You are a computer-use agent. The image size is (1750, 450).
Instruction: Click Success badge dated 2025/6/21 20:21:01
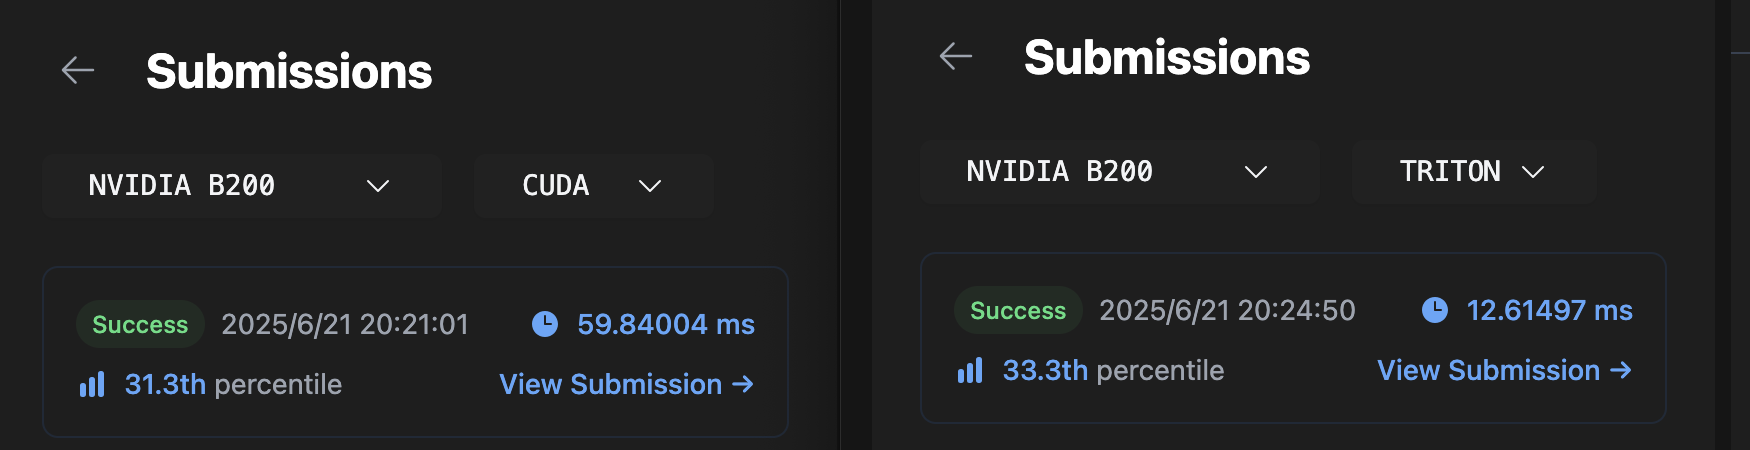(x=140, y=324)
